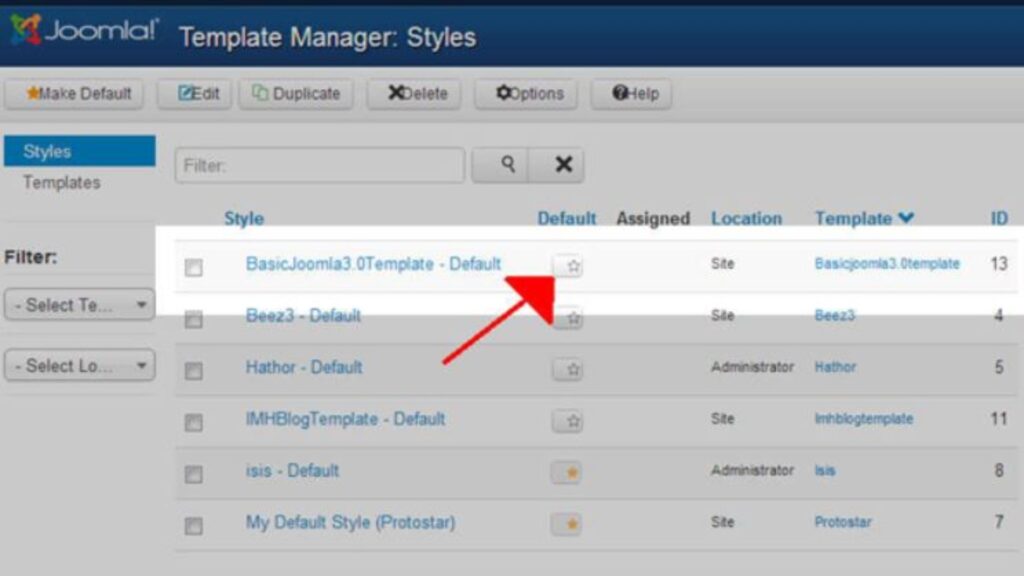The height and width of the screenshot is (576, 1024).
Task: Click the Imhblogtemplate template link
Action: (863, 419)
